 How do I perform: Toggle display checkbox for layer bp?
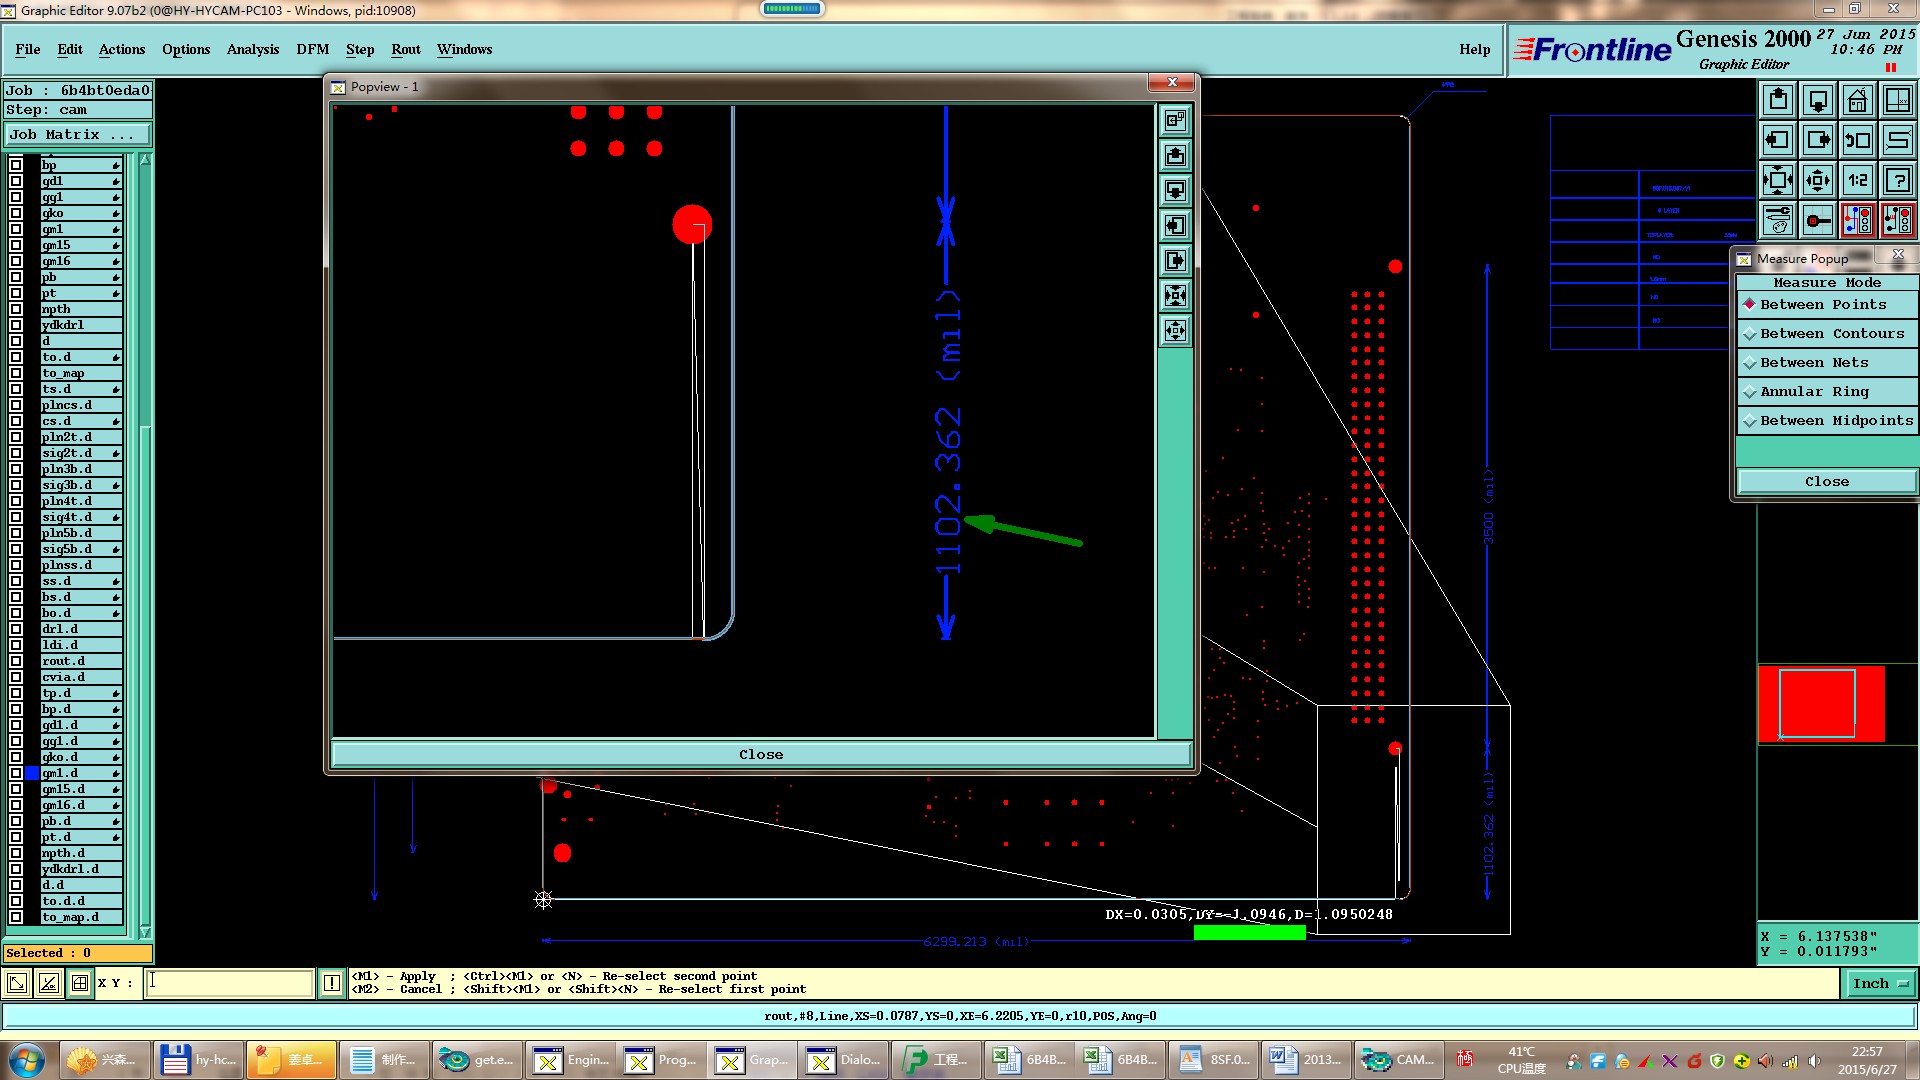pyautogui.click(x=16, y=165)
